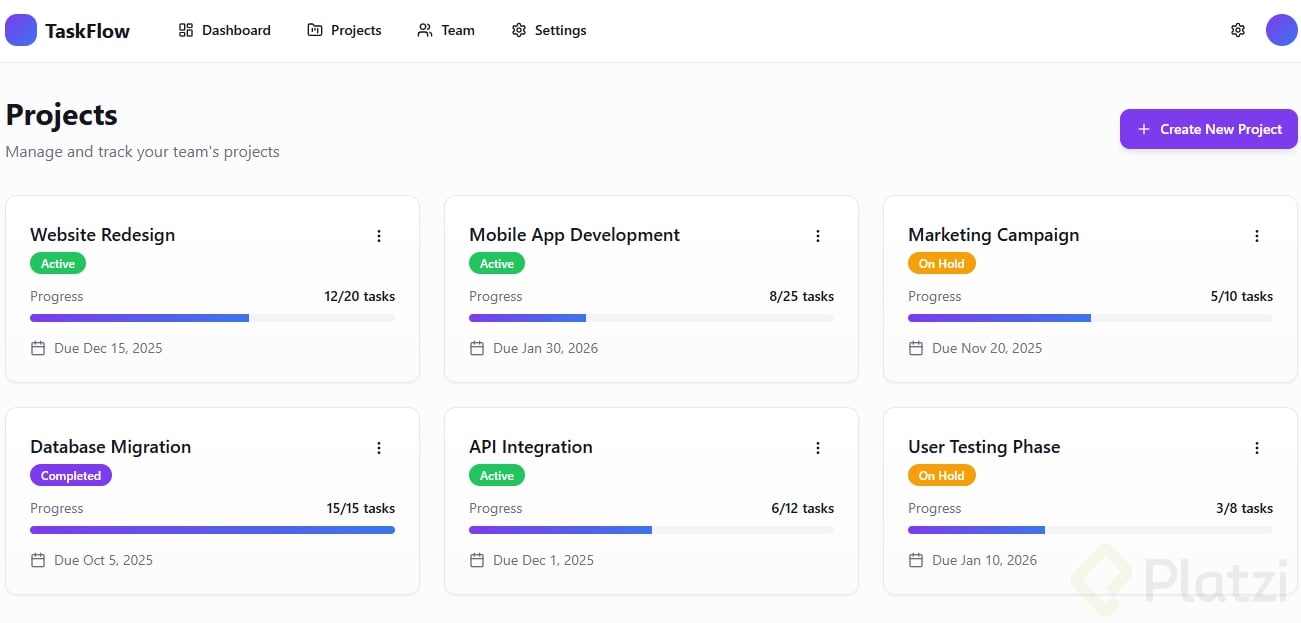Open options menu for Website Redesign
Image resolution: width=1301 pixels, height=623 pixels.
379,236
